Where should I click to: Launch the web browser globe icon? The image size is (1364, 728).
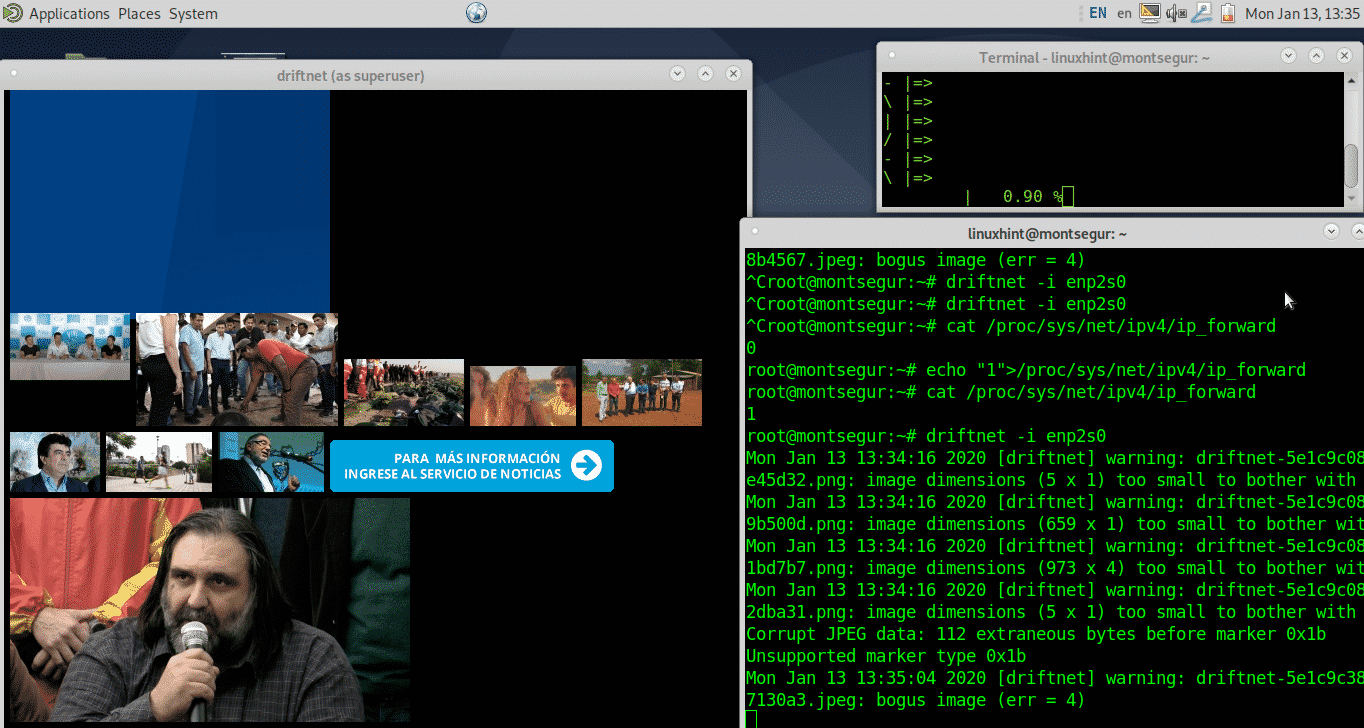[x=476, y=13]
